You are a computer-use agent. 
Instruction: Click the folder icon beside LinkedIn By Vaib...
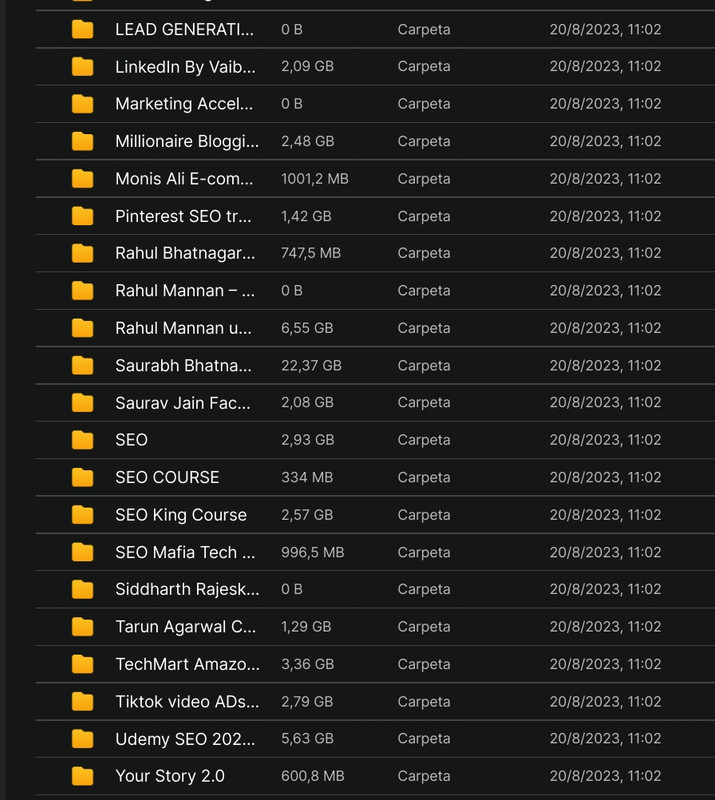[82, 66]
